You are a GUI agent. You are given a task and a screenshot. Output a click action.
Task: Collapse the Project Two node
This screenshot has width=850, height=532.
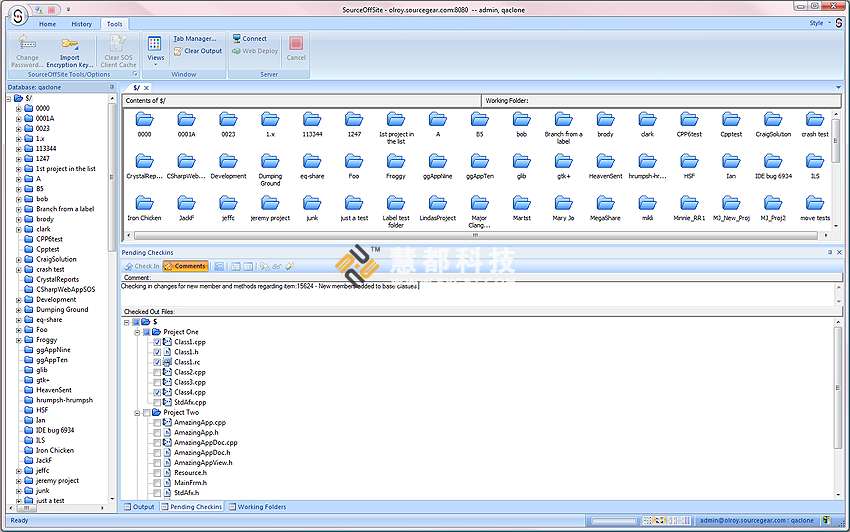137,413
